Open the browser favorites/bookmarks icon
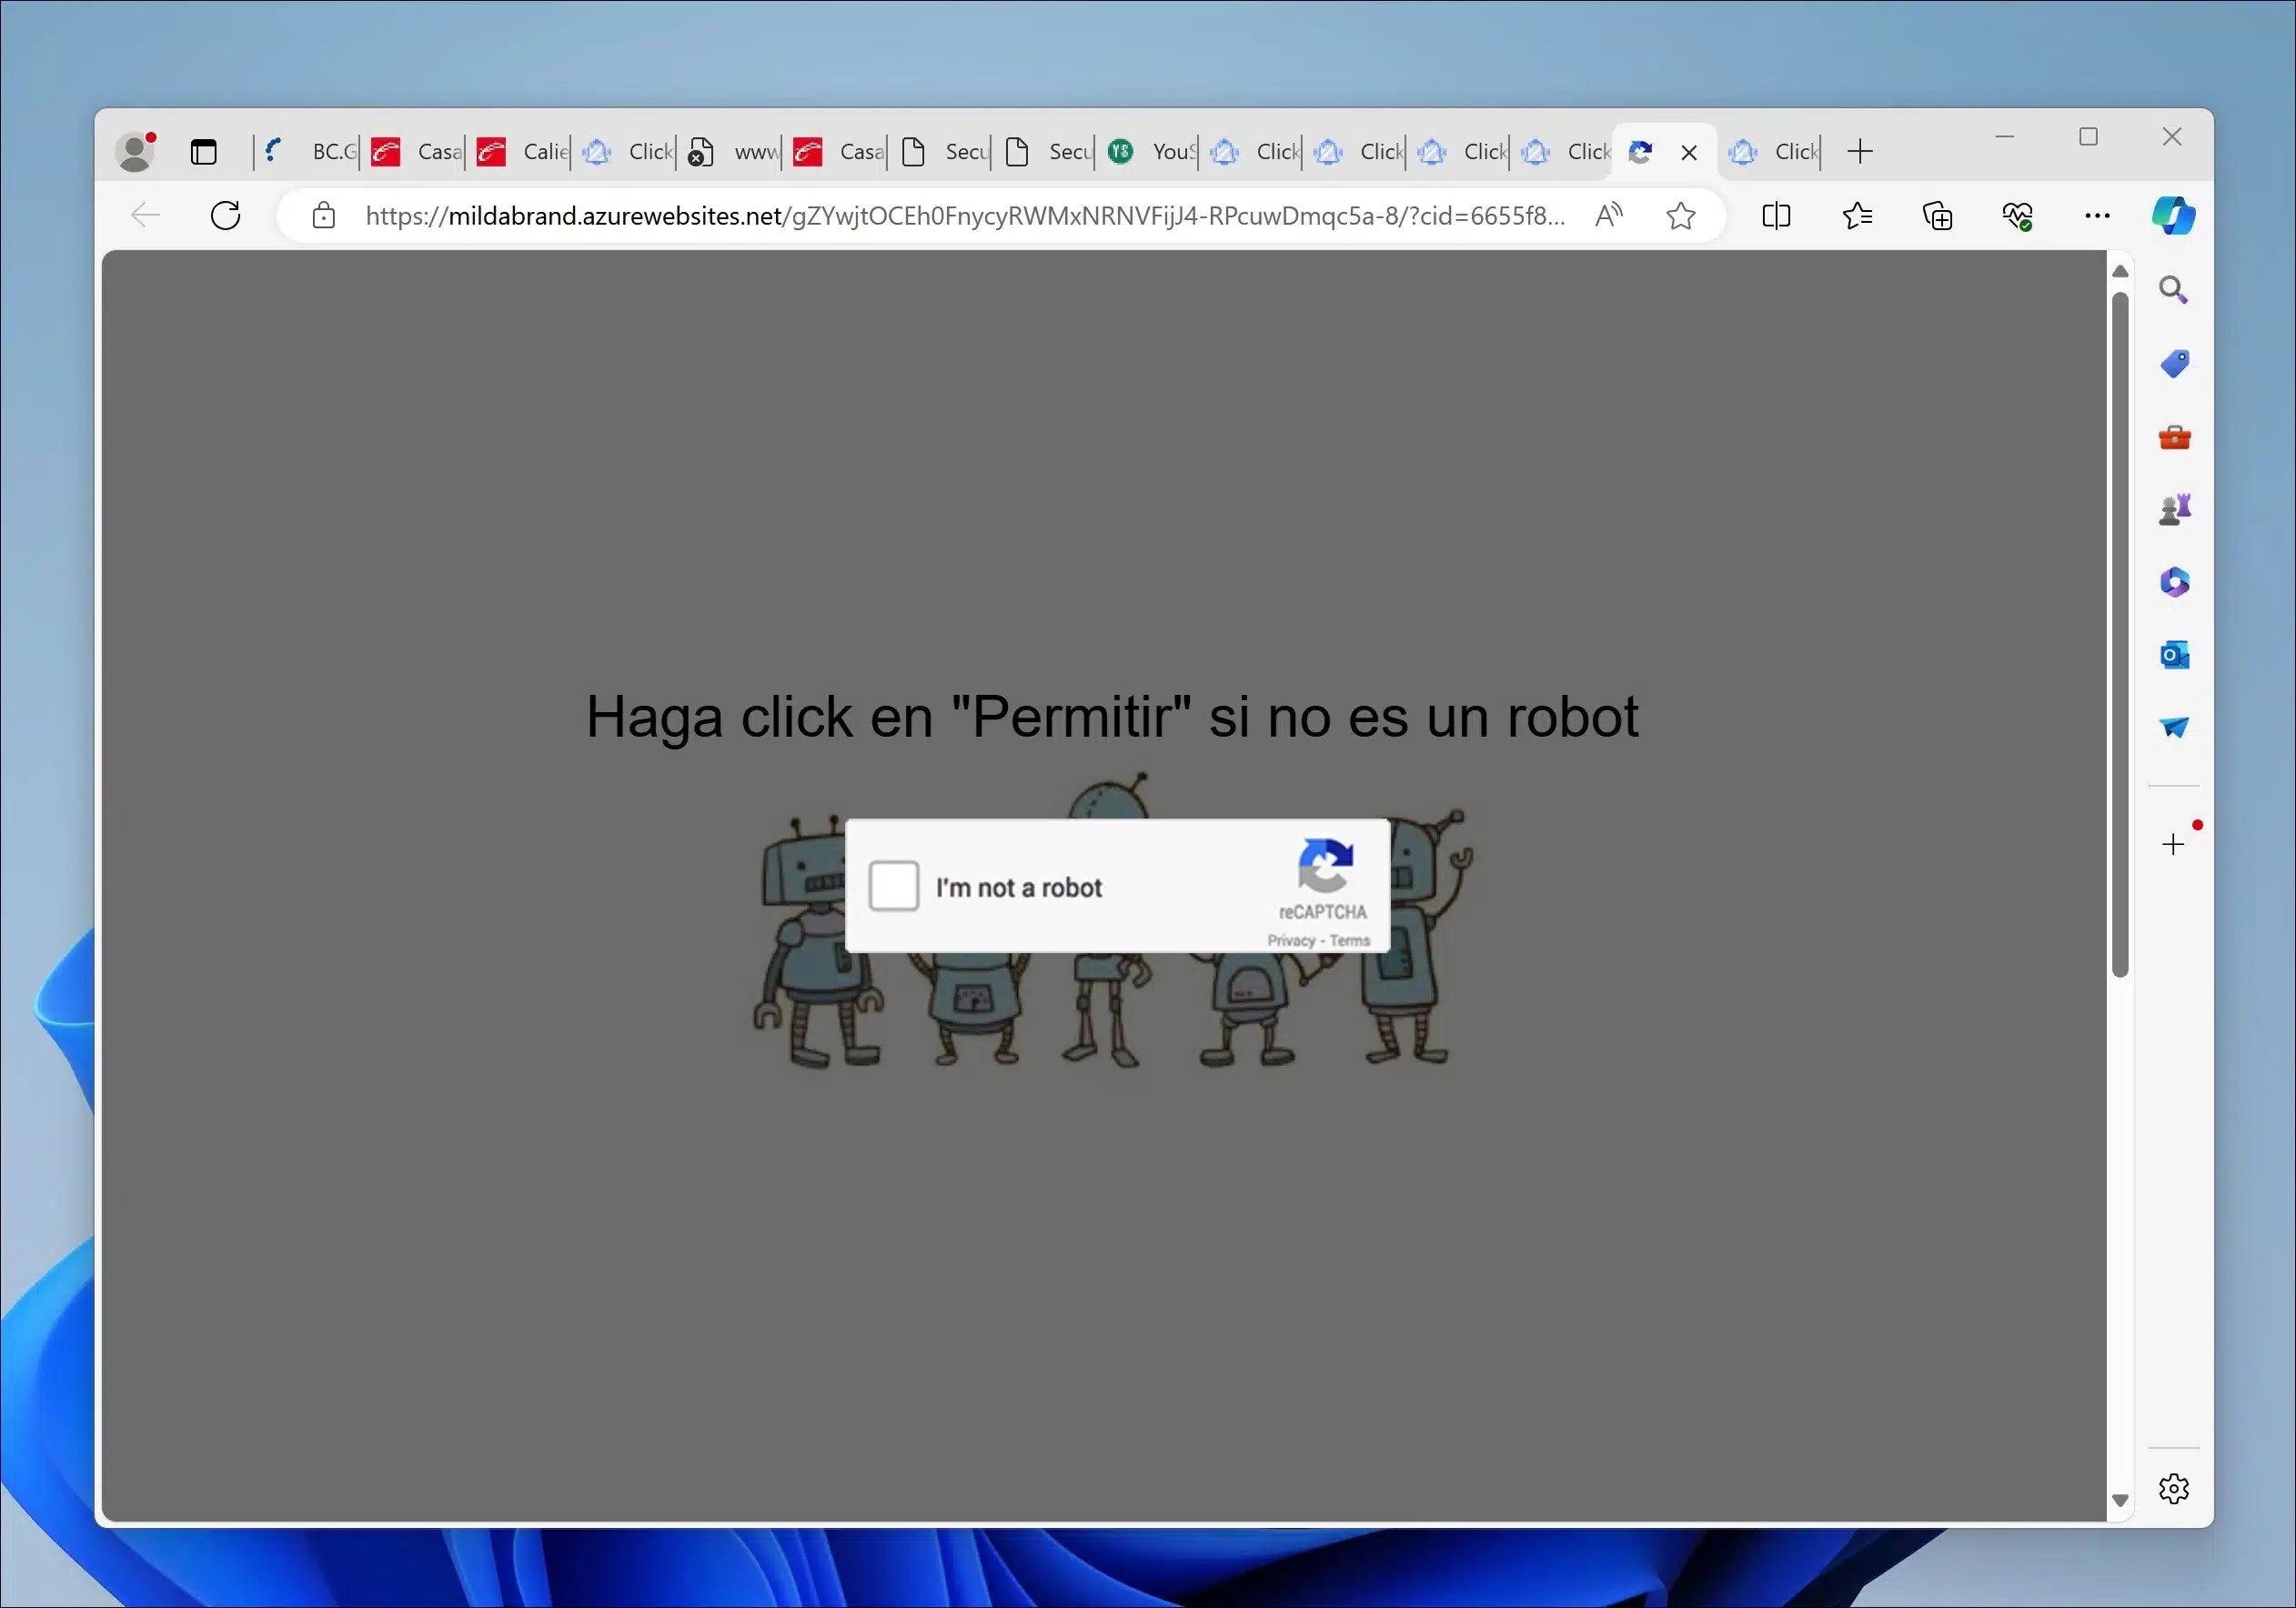Image resolution: width=2296 pixels, height=1608 pixels. point(1855,215)
